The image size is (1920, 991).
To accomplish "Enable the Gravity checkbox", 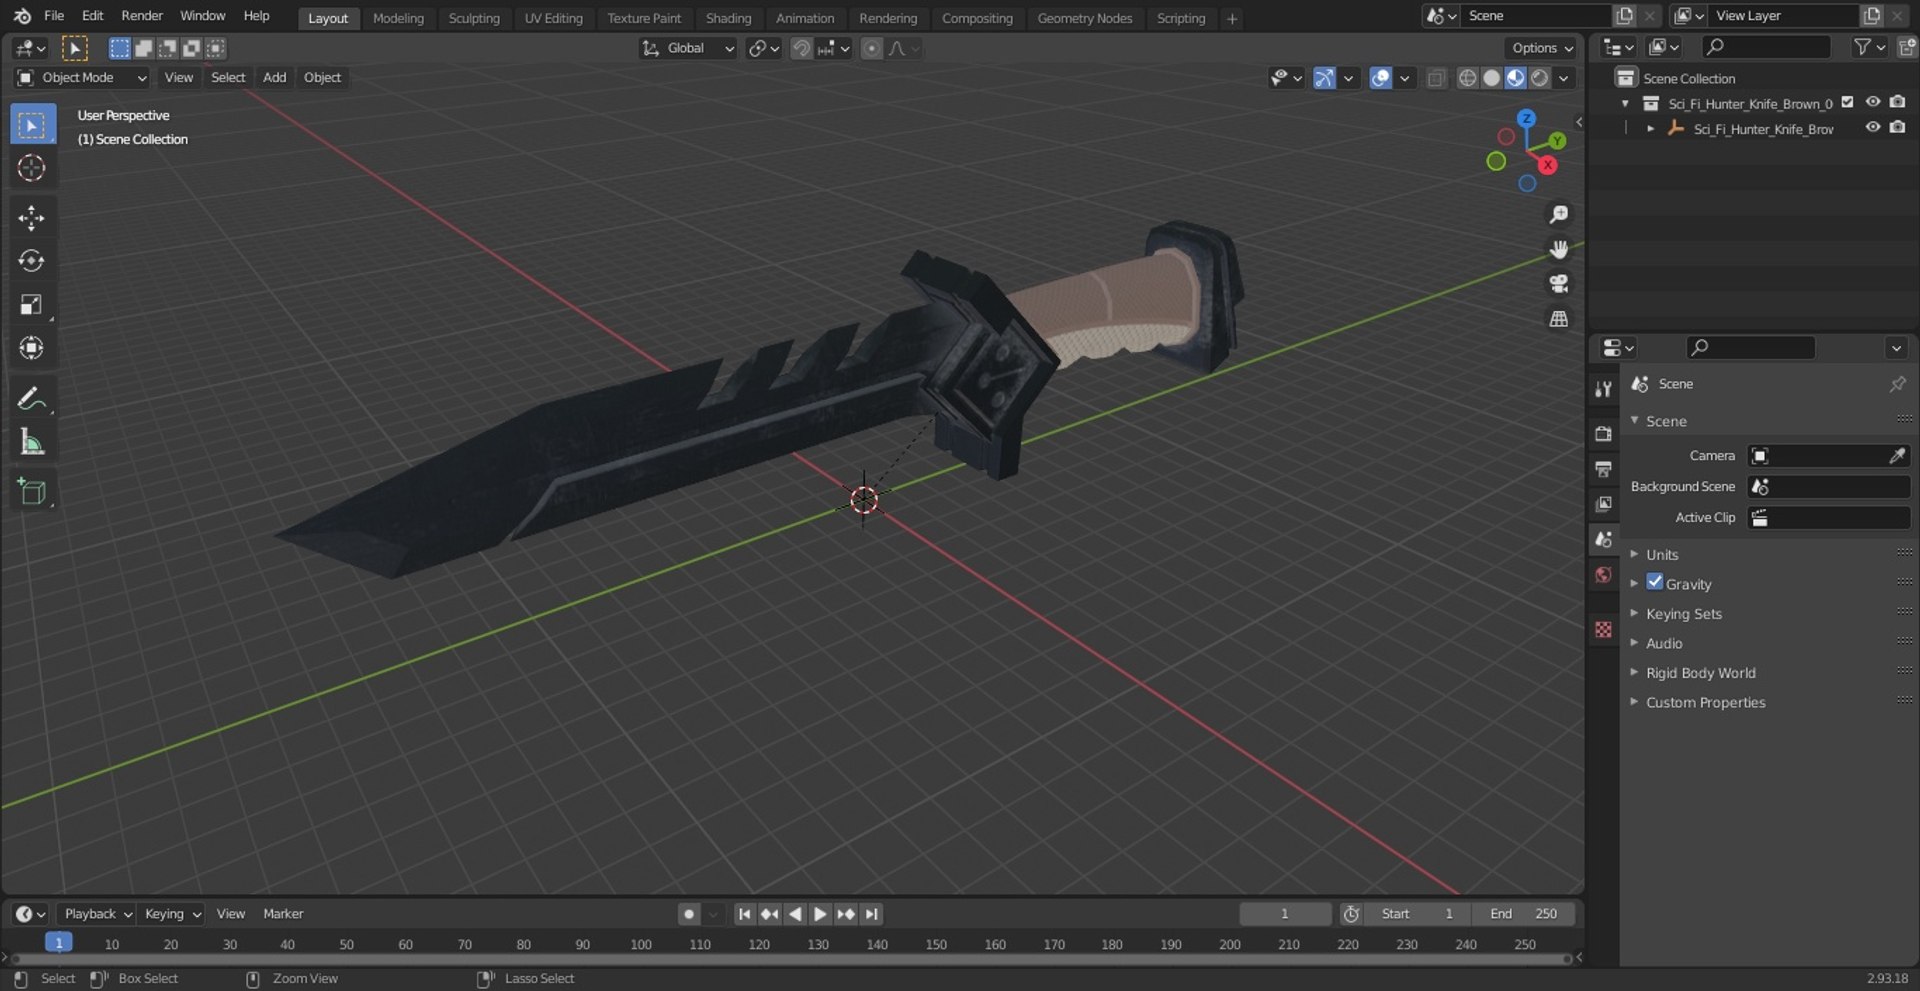I will 1655,582.
